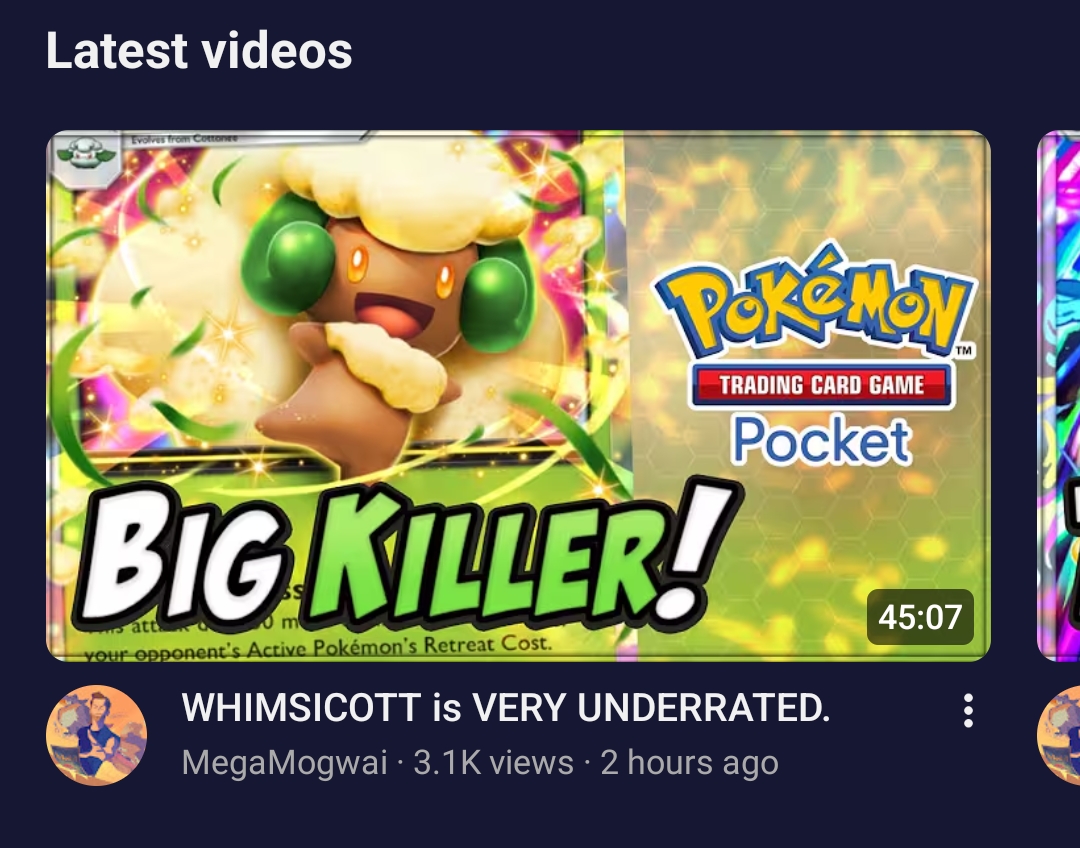Tap the Latest videos section heading
This screenshot has height=848, width=1080.
(x=199, y=51)
